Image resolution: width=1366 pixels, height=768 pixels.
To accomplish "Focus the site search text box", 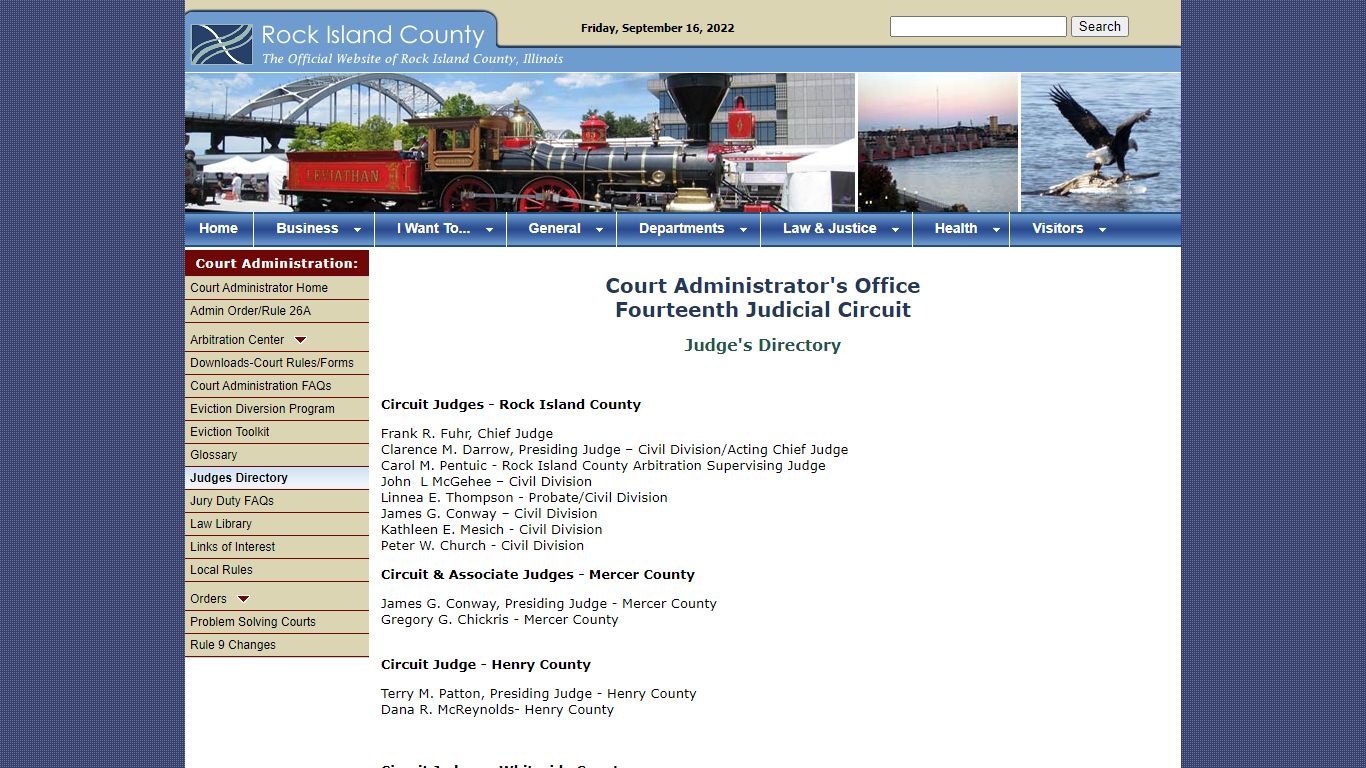I will [x=978, y=27].
